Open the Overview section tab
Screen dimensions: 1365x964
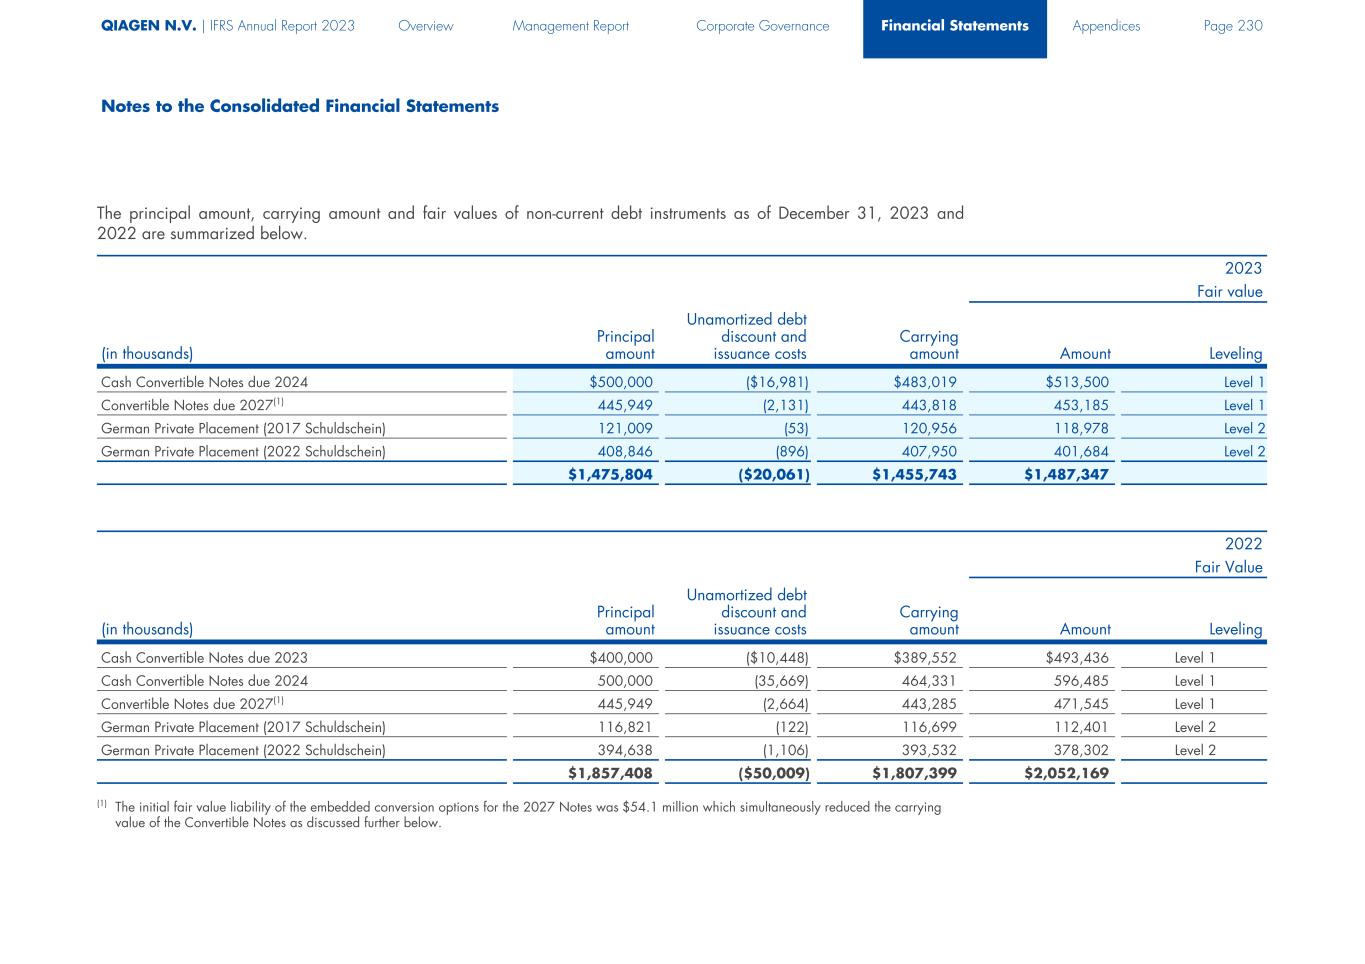[x=425, y=26]
